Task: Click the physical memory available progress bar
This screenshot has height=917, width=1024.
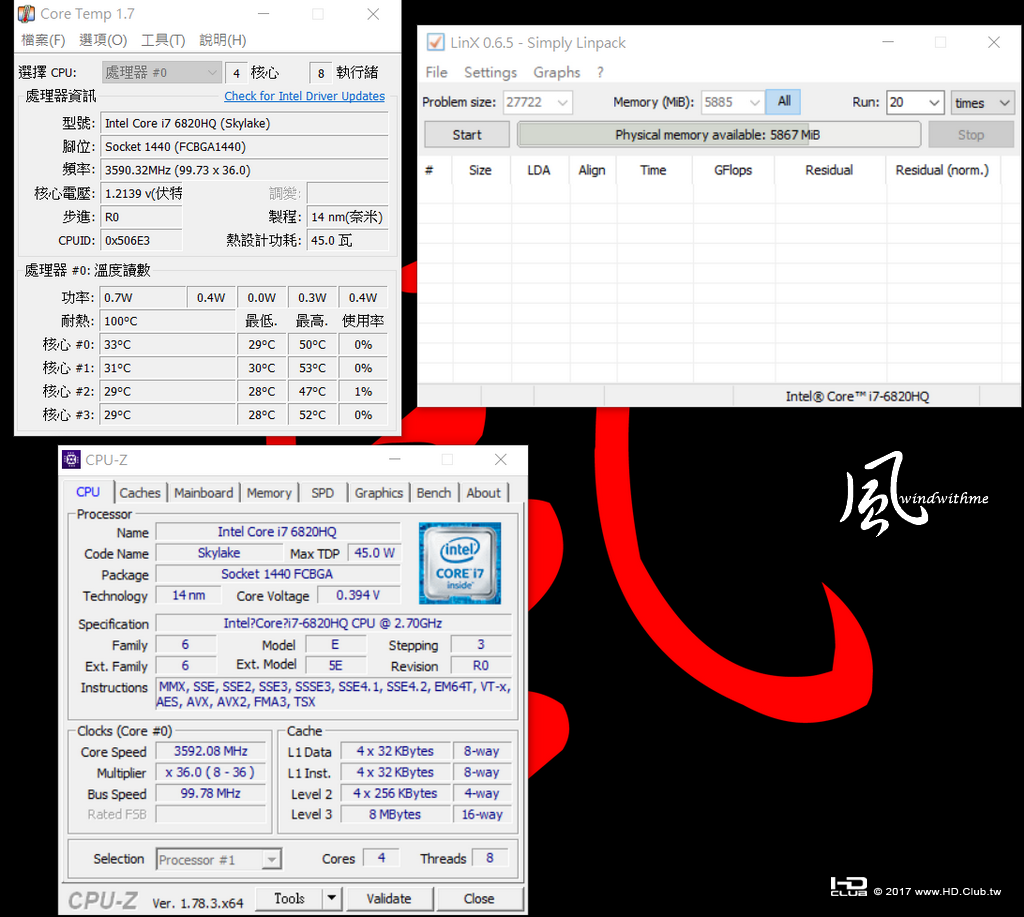Action: click(x=718, y=135)
